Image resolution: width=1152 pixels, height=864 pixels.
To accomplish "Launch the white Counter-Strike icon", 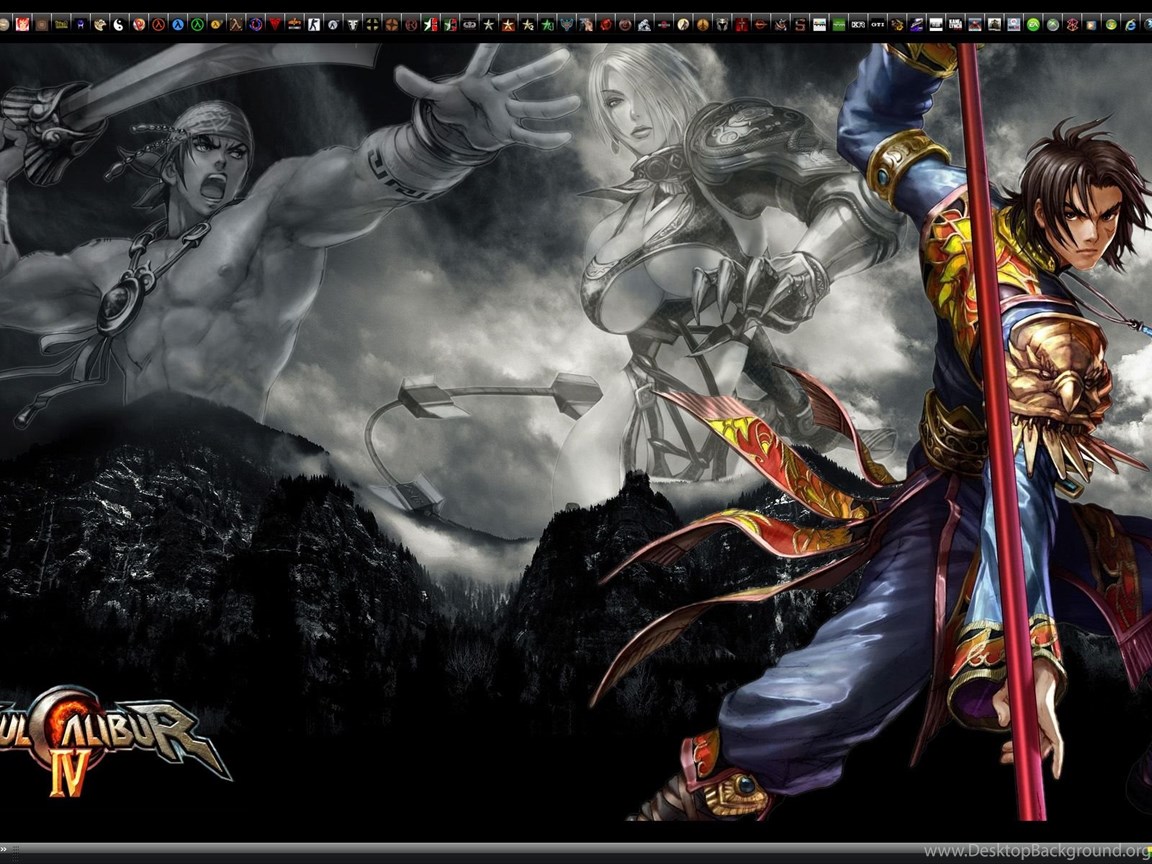I will tap(314, 25).
